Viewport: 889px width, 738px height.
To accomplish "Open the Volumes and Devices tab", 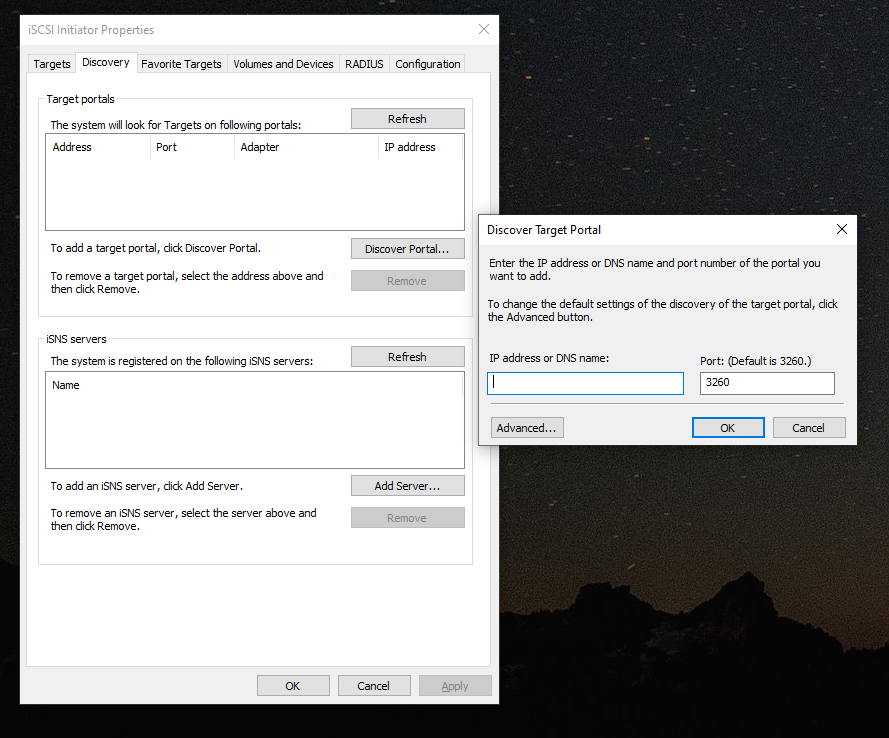I will [283, 64].
